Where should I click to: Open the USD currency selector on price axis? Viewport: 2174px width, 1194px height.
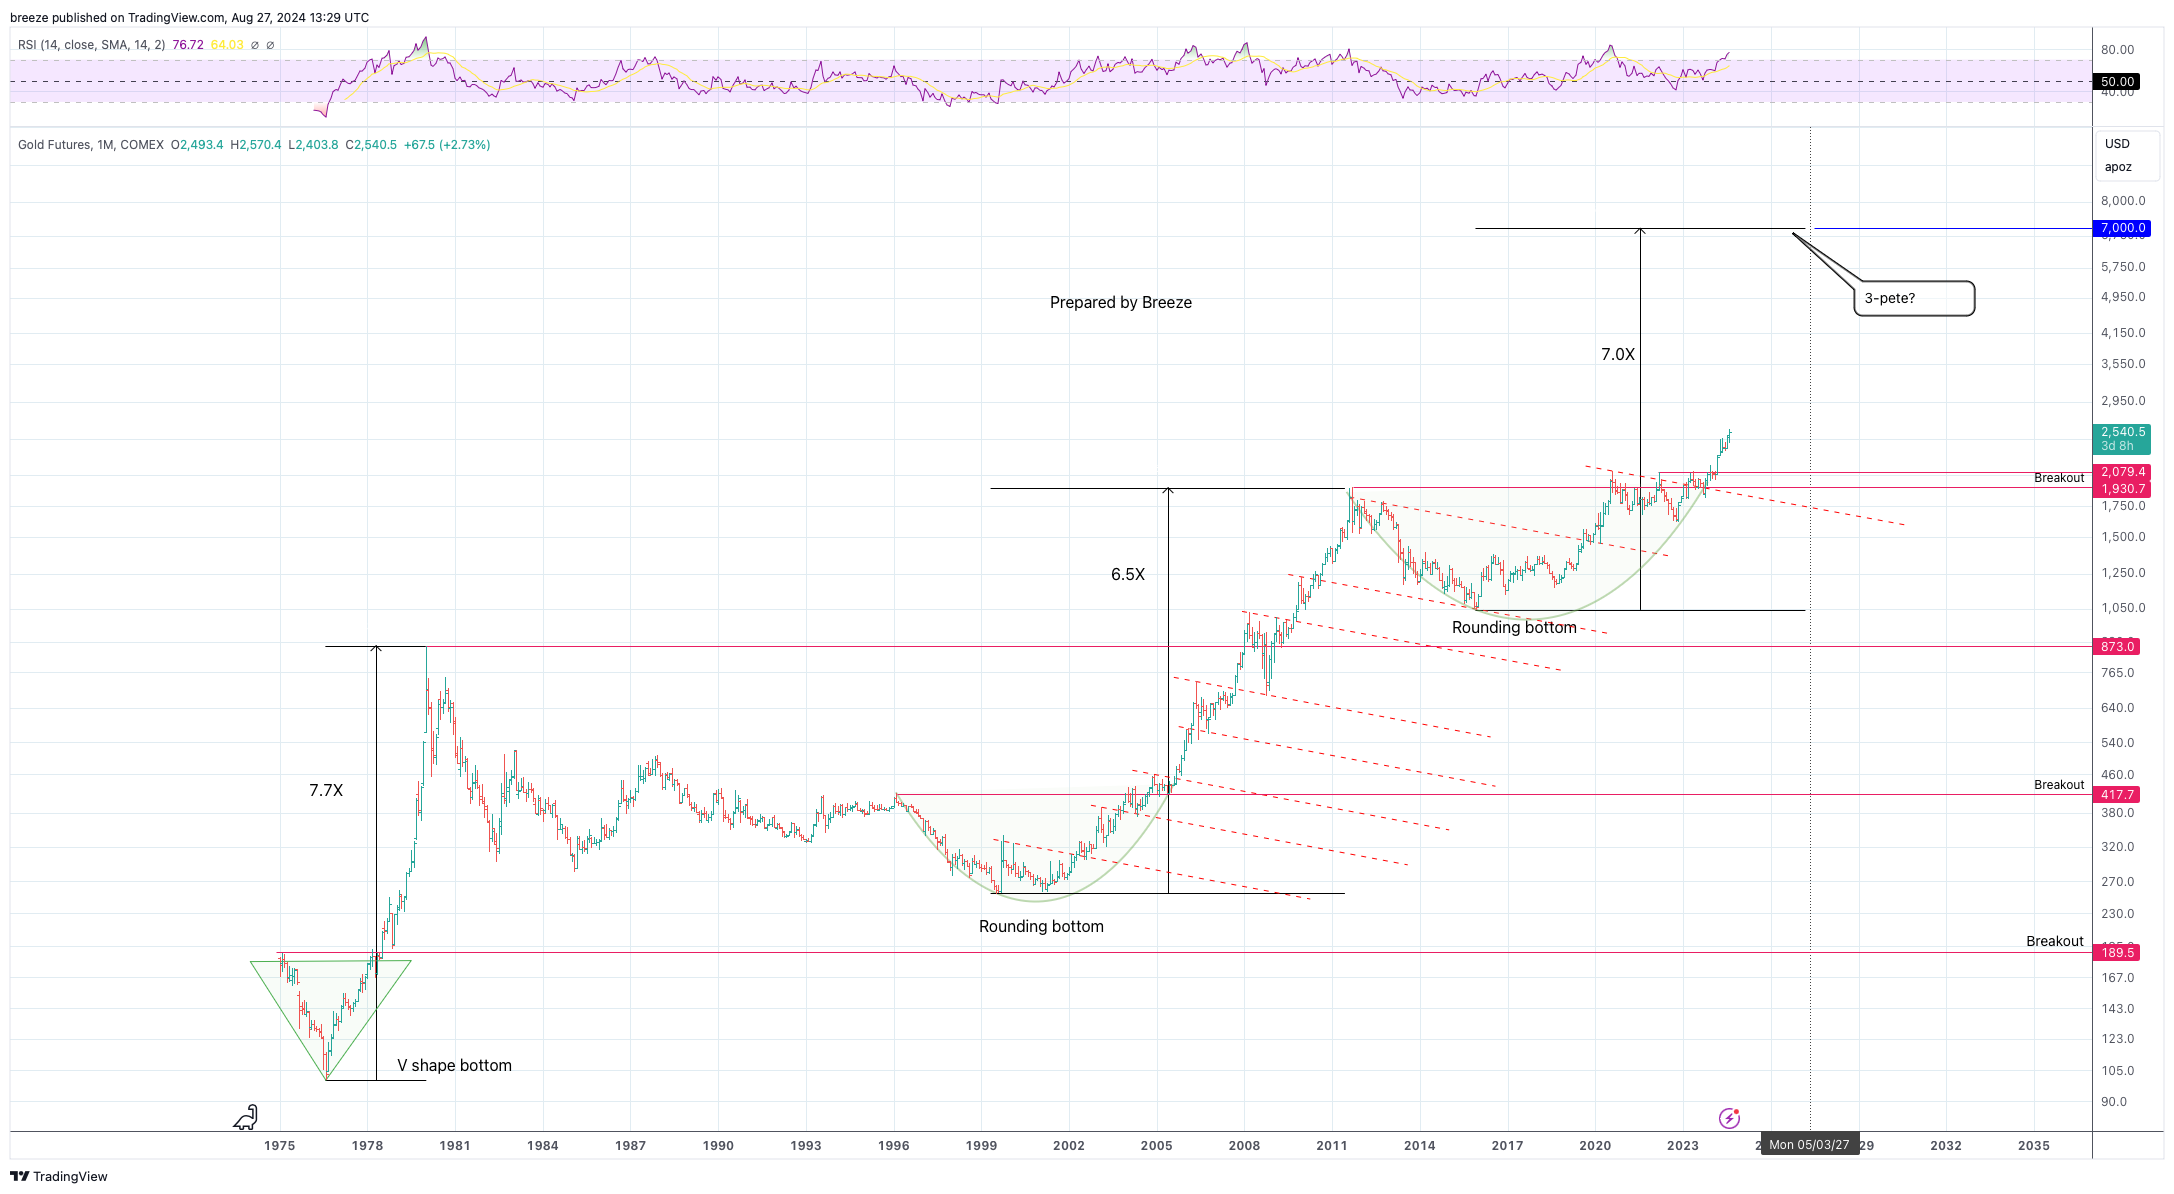click(x=2117, y=144)
